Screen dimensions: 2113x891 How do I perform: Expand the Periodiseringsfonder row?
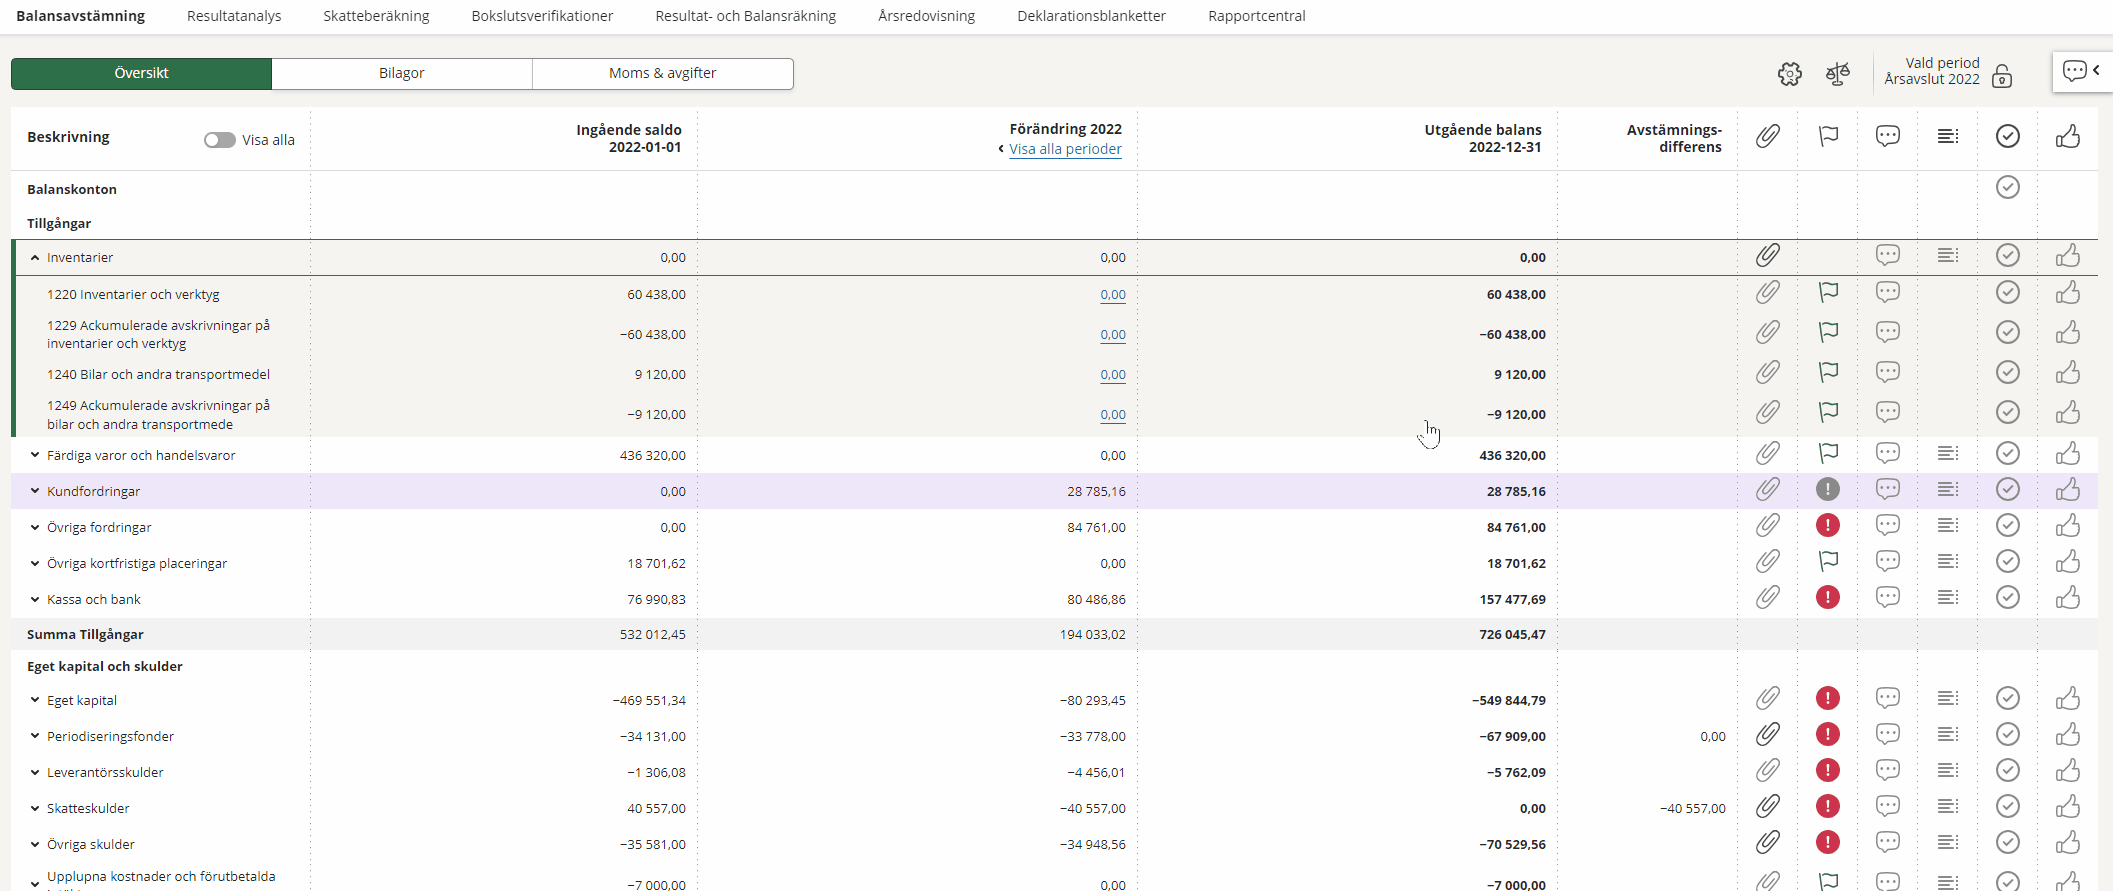[x=35, y=736]
